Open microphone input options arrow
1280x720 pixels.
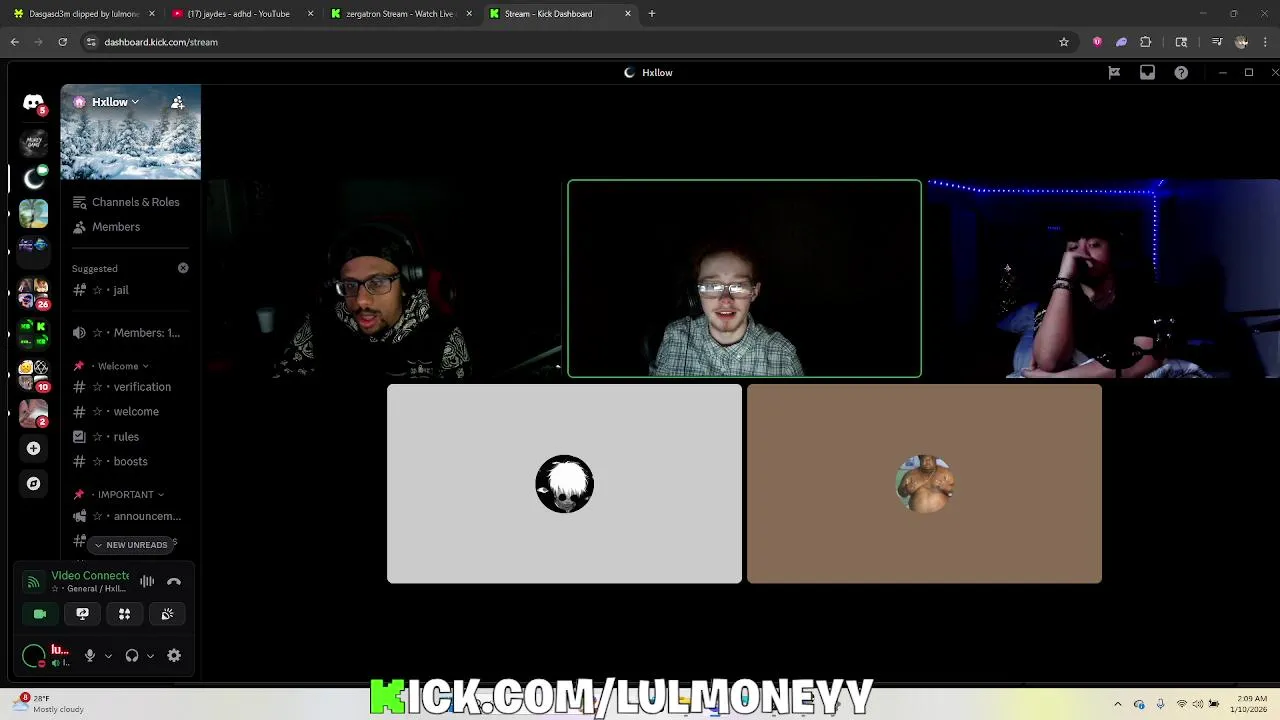(x=108, y=656)
